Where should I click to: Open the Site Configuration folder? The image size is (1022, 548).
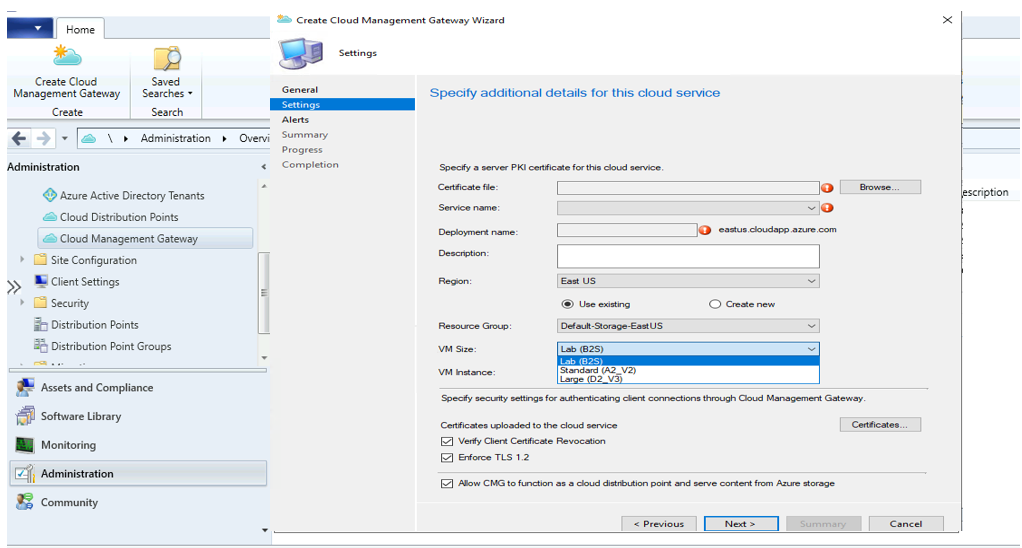tap(85, 260)
